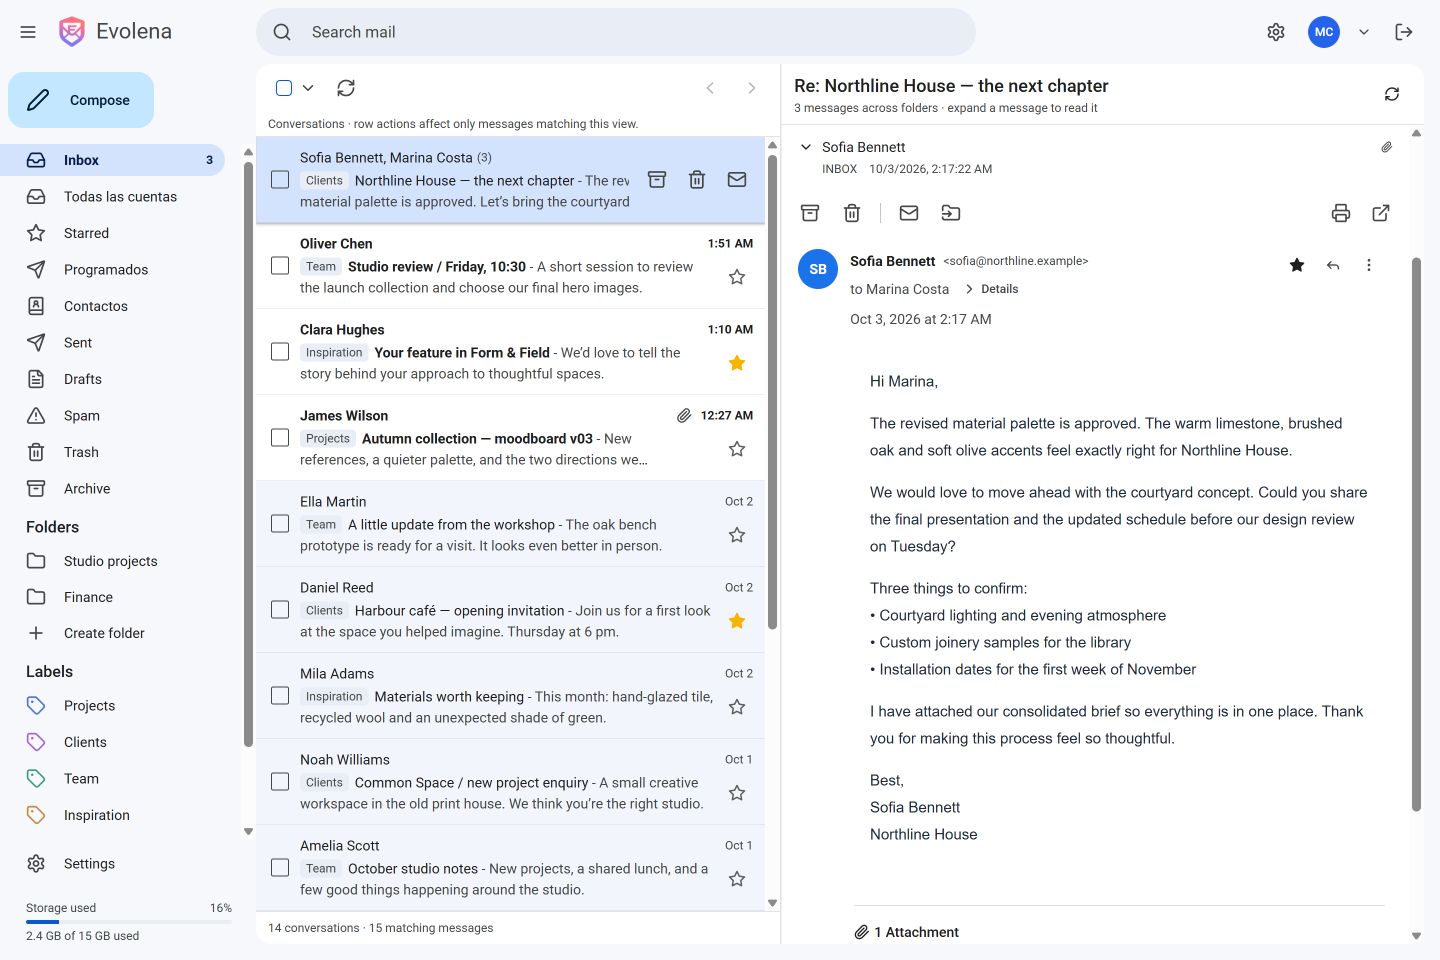The height and width of the screenshot is (960, 1440).
Task: Refresh the message list
Action: pyautogui.click(x=346, y=88)
